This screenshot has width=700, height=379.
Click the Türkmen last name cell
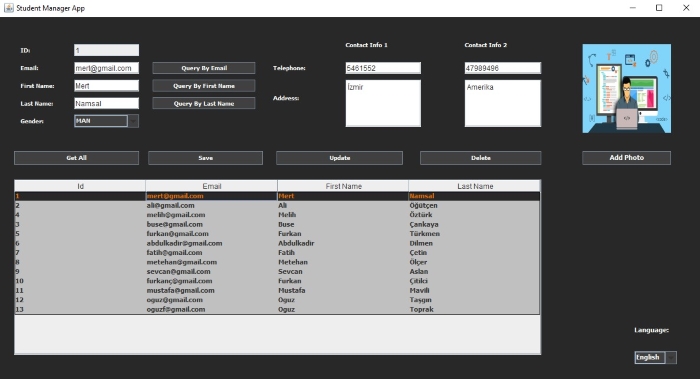pyautogui.click(x=474, y=233)
